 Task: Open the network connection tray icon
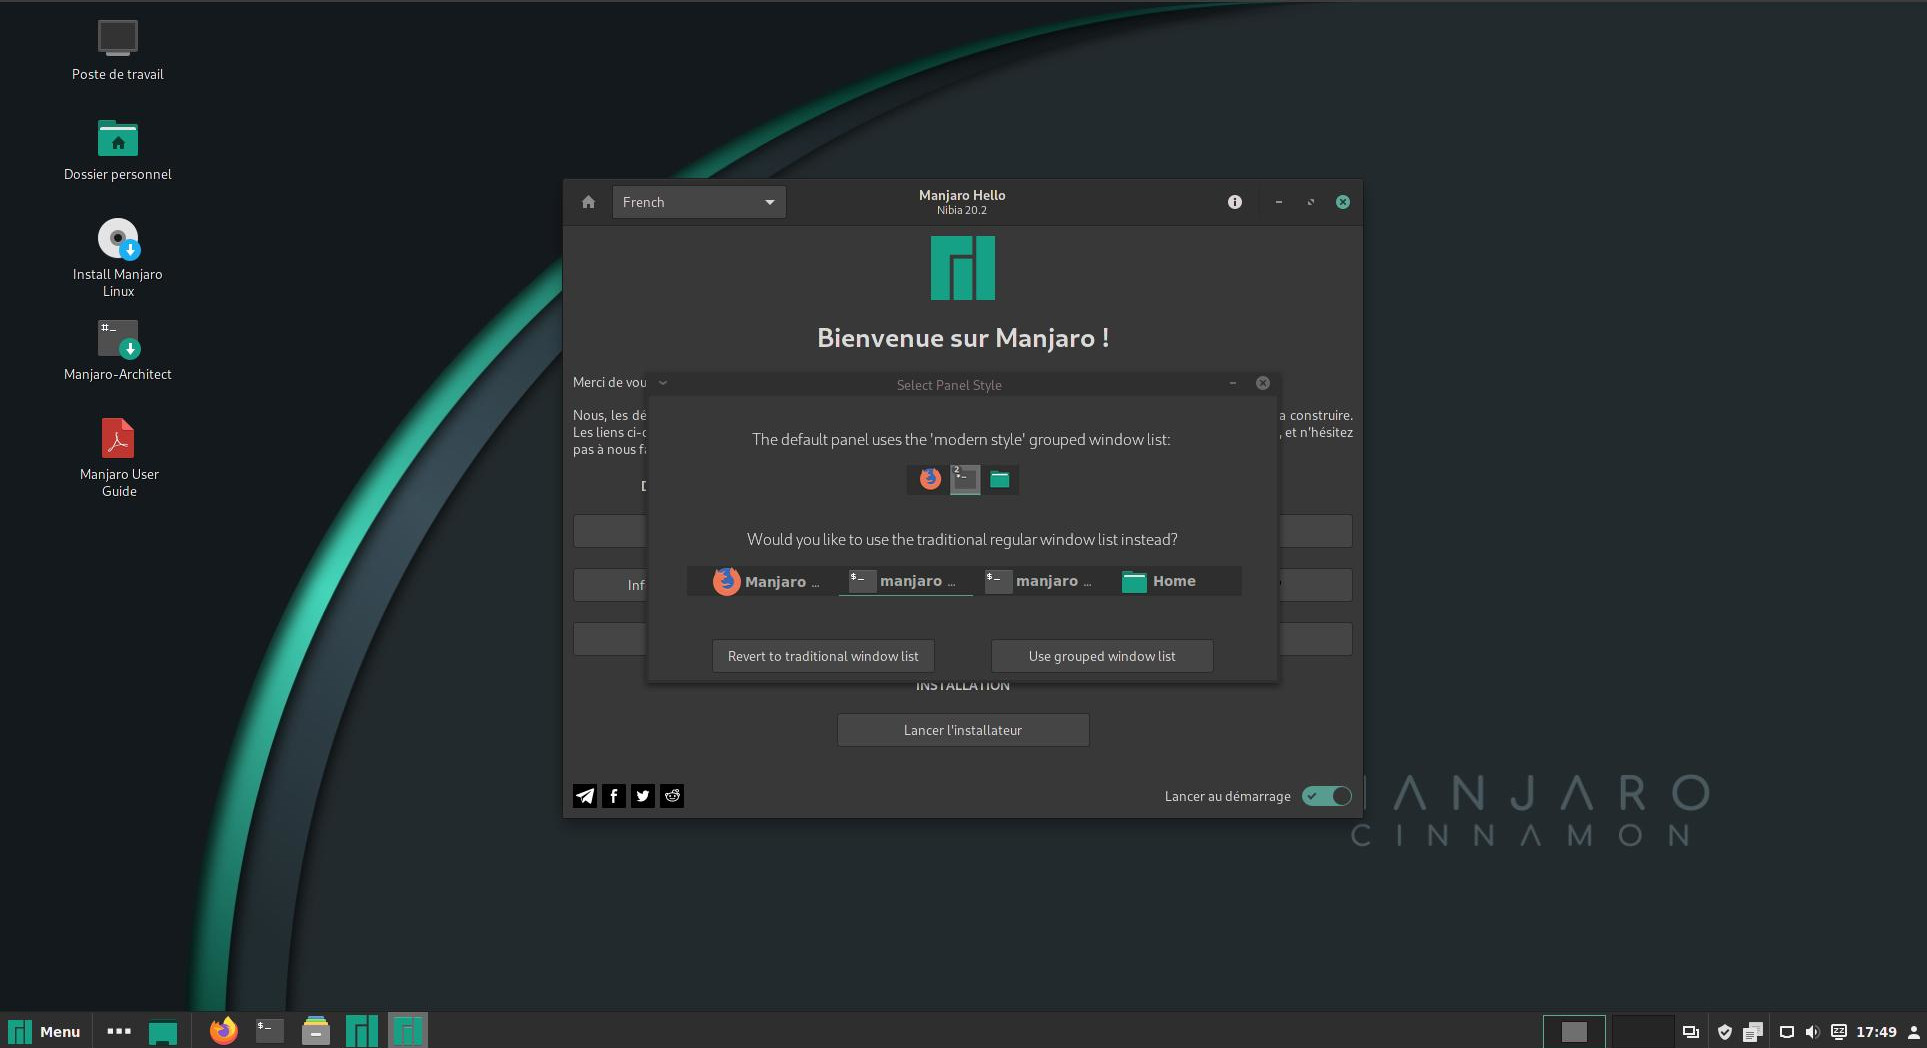tap(1787, 1032)
